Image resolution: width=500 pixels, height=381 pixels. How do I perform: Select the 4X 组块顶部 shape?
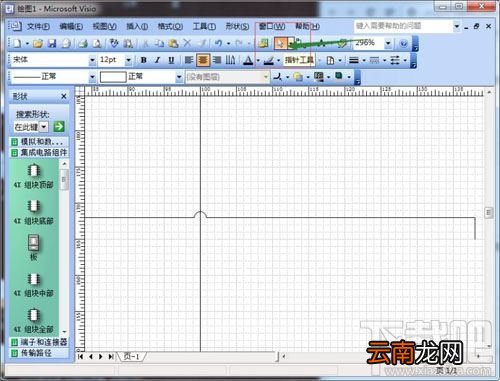pyautogui.click(x=33, y=177)
